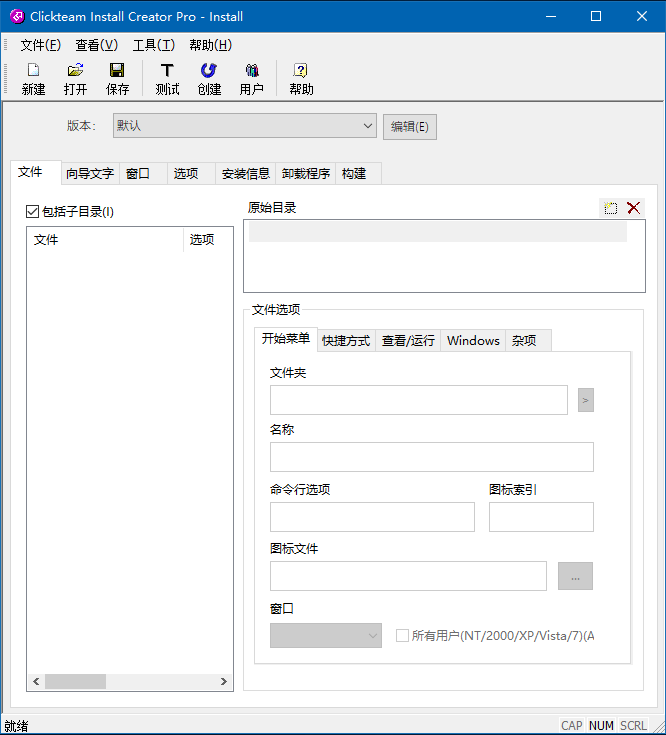Open the 文件(F) menu
The height and width of the screenshot is (735, 666).
point(40,45)
